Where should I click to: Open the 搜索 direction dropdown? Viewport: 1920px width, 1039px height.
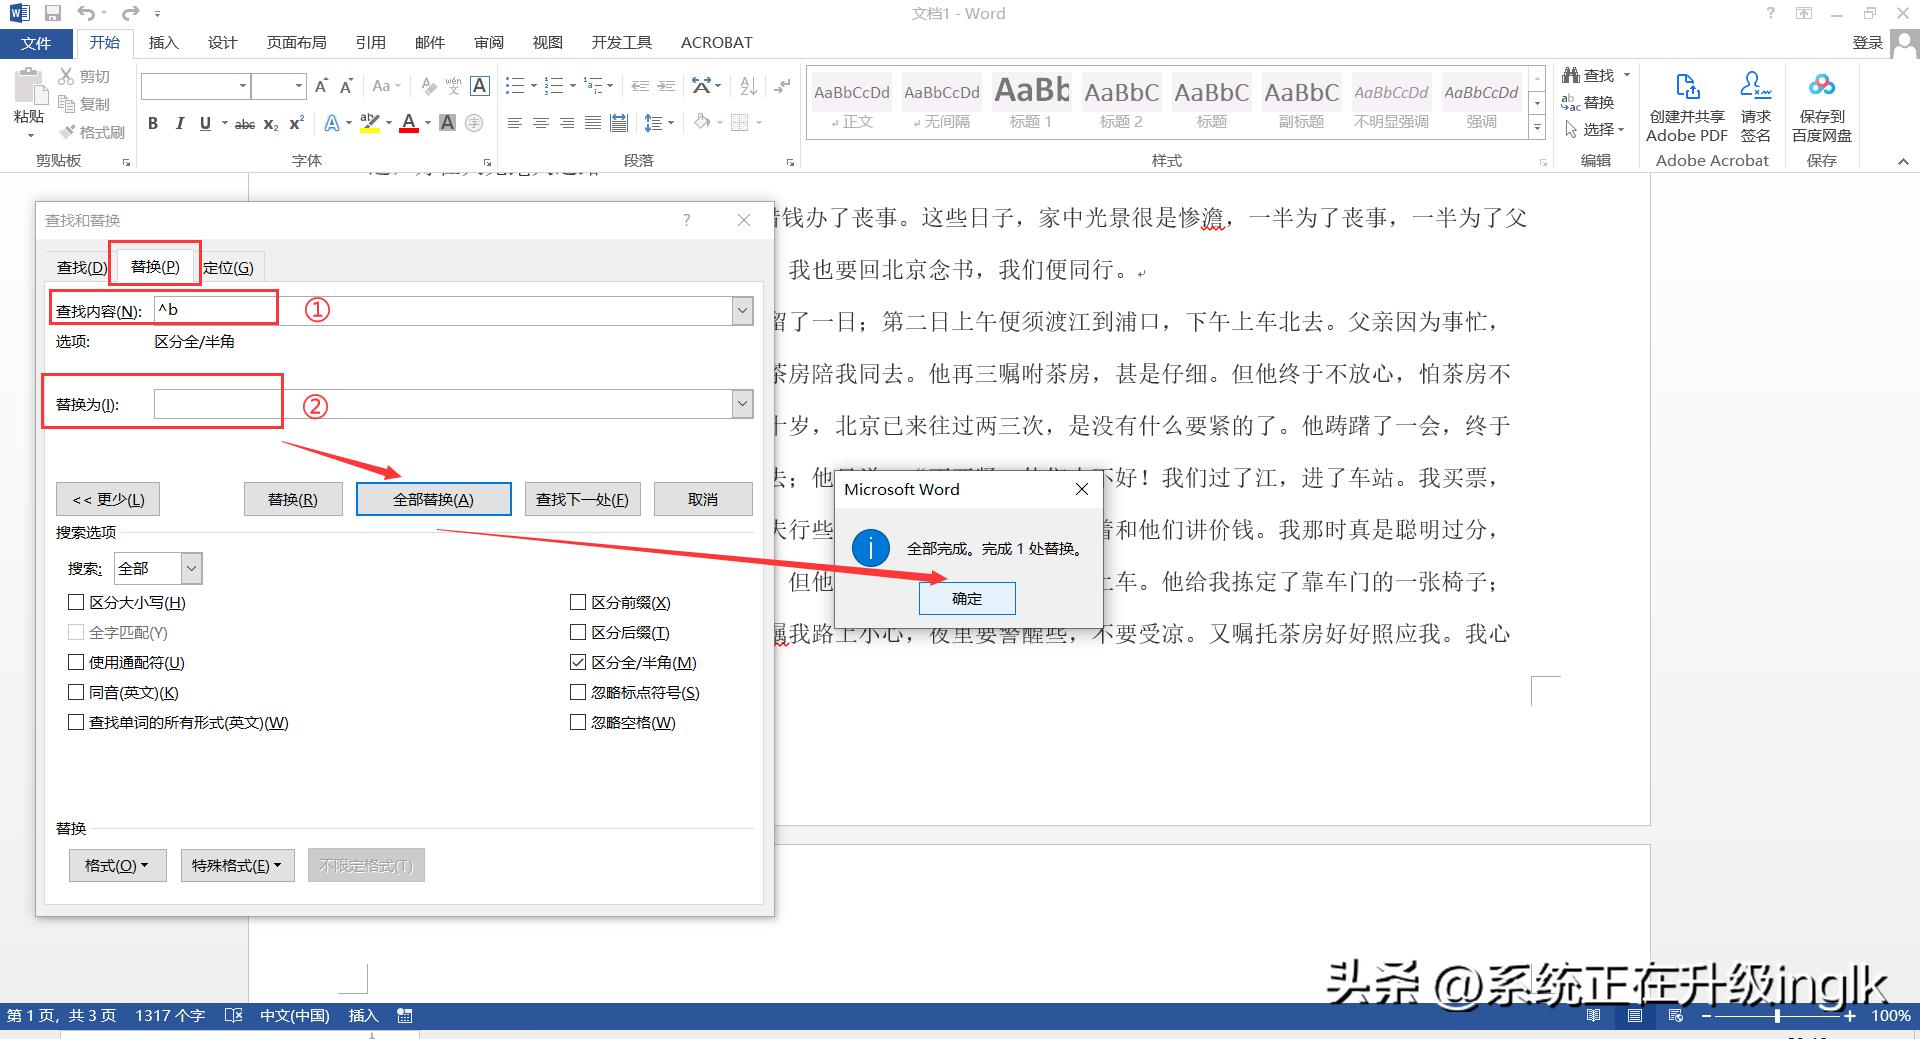pyautogui.click(x=192, y=569)
